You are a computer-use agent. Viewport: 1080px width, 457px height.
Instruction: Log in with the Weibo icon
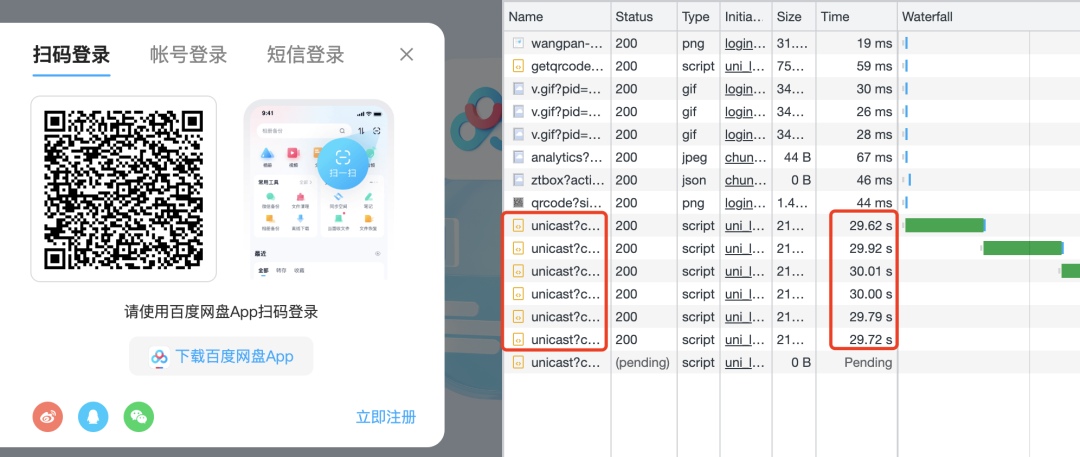pyautogui.click(x=48, y=417)
